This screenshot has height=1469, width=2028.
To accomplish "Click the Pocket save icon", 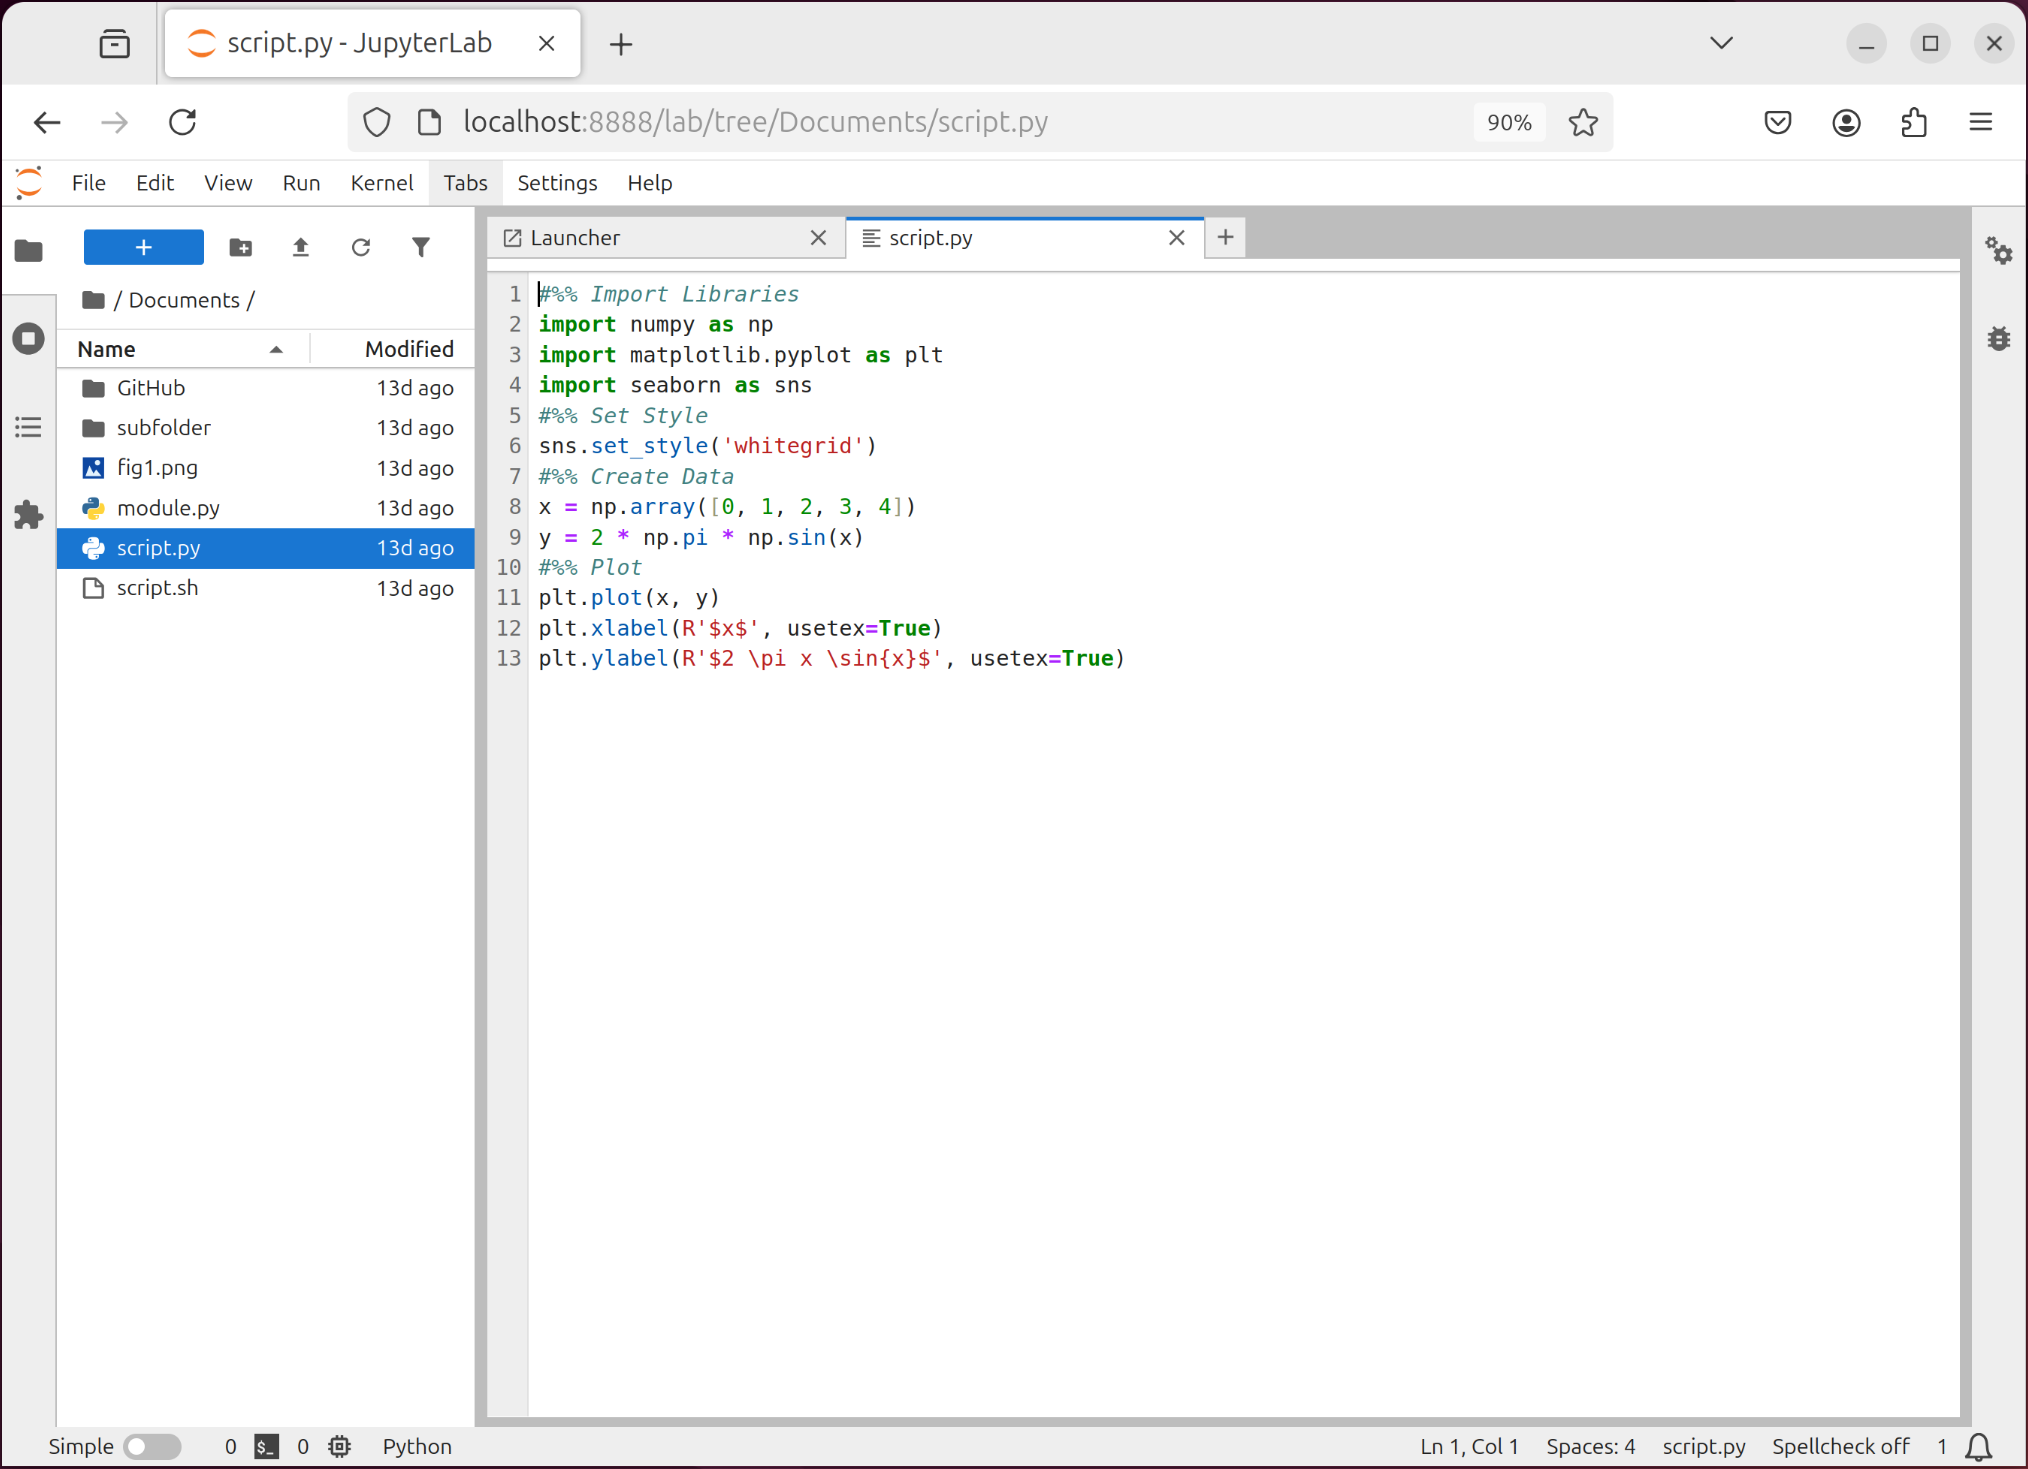I will click(1778, 122).
